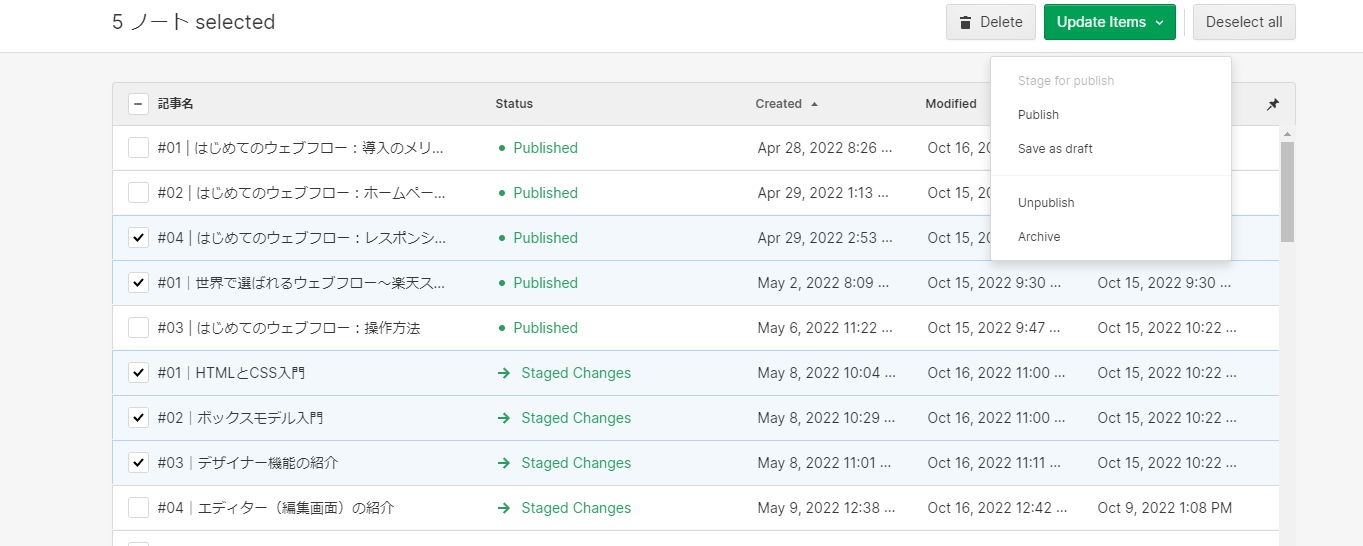Open the #03 デザイナー機能の紹介 article

tap(248, 463)
